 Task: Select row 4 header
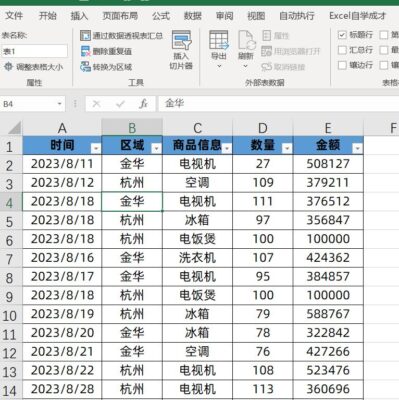[11, 202]
